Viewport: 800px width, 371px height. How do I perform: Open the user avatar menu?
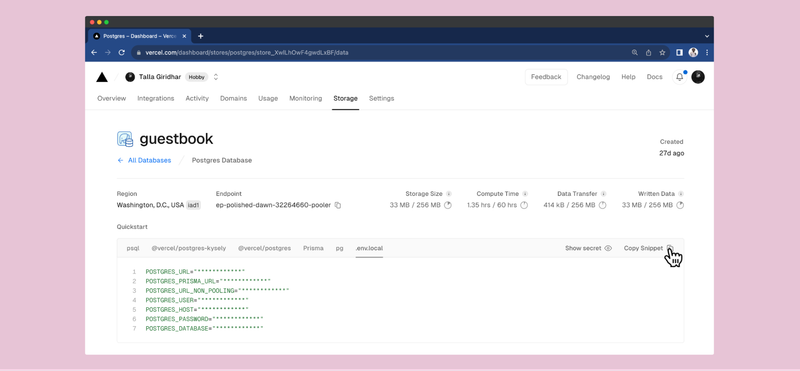point(698,77)
